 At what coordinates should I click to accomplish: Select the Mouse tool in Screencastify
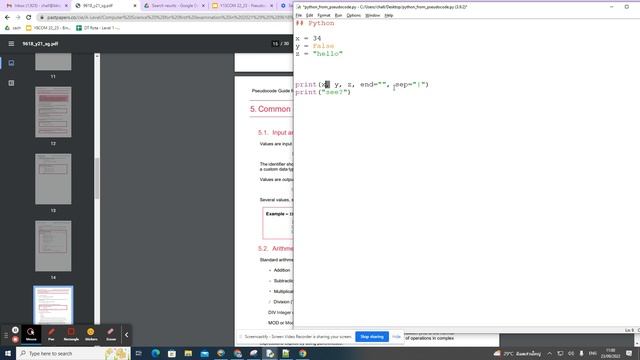click(x=31, y=334)
